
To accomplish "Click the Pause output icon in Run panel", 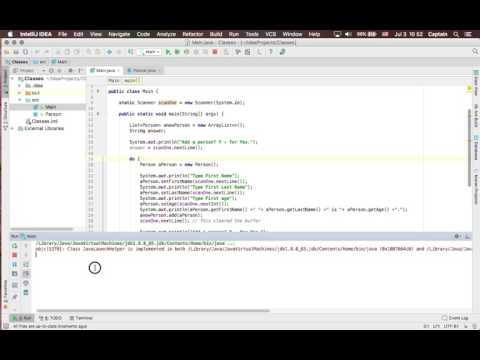I will [14, 264].
